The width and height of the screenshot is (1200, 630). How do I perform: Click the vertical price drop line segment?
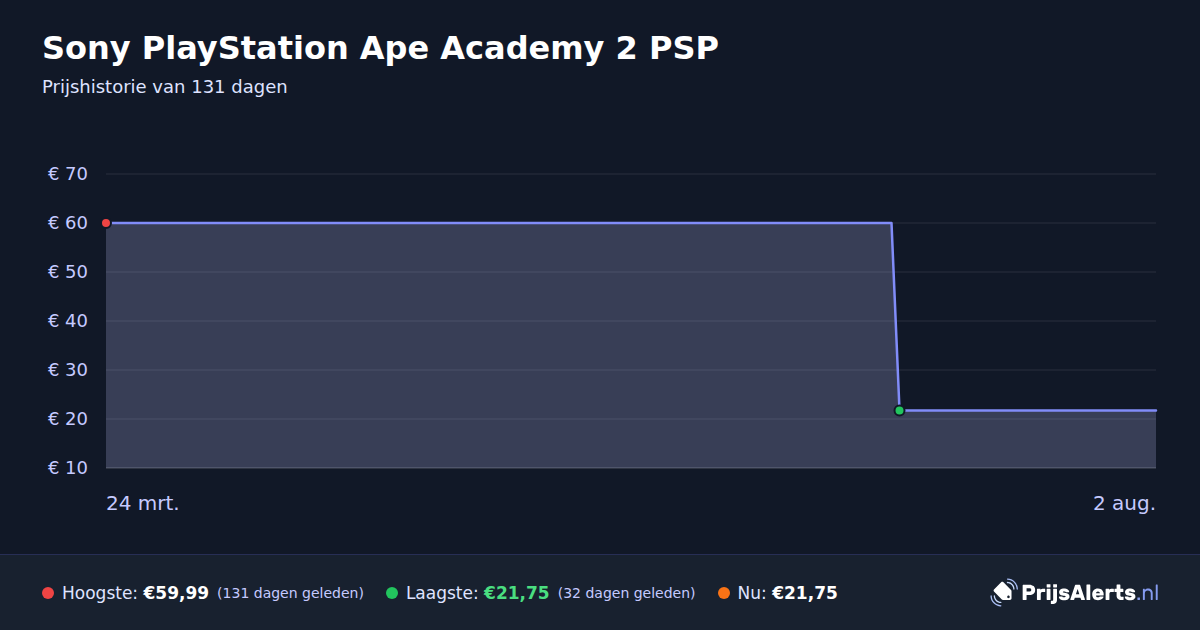pyautogui.click(x=895, y=316)
